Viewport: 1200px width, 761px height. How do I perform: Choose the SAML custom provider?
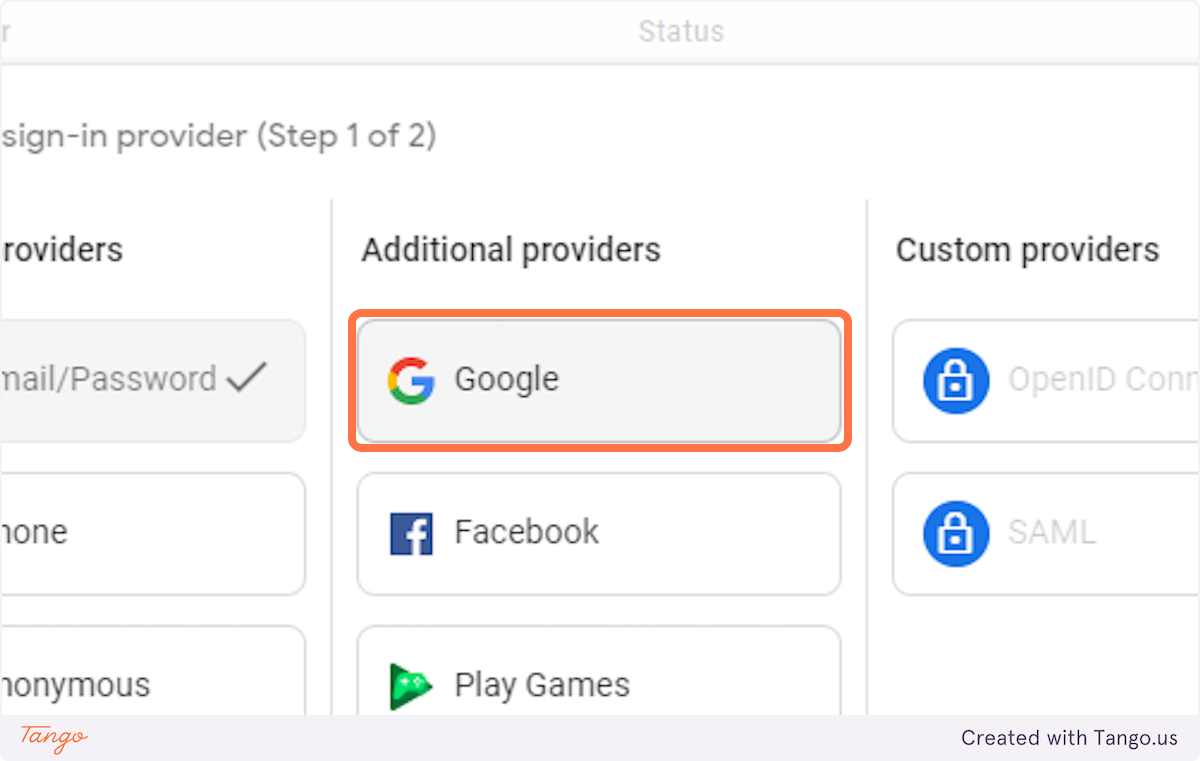pos(1046,534)
